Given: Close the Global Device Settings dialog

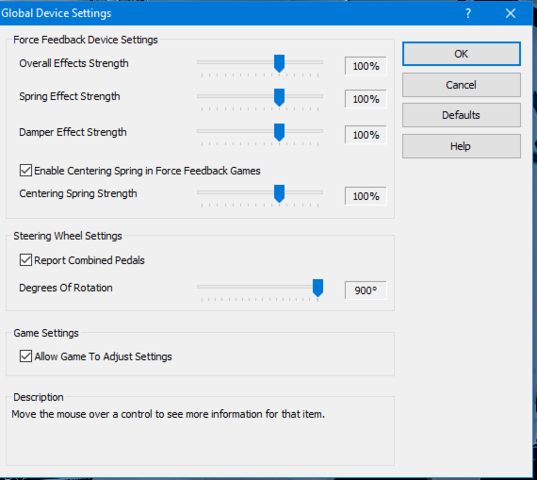Looking at the screenshot, I should [x=510, y=13].
